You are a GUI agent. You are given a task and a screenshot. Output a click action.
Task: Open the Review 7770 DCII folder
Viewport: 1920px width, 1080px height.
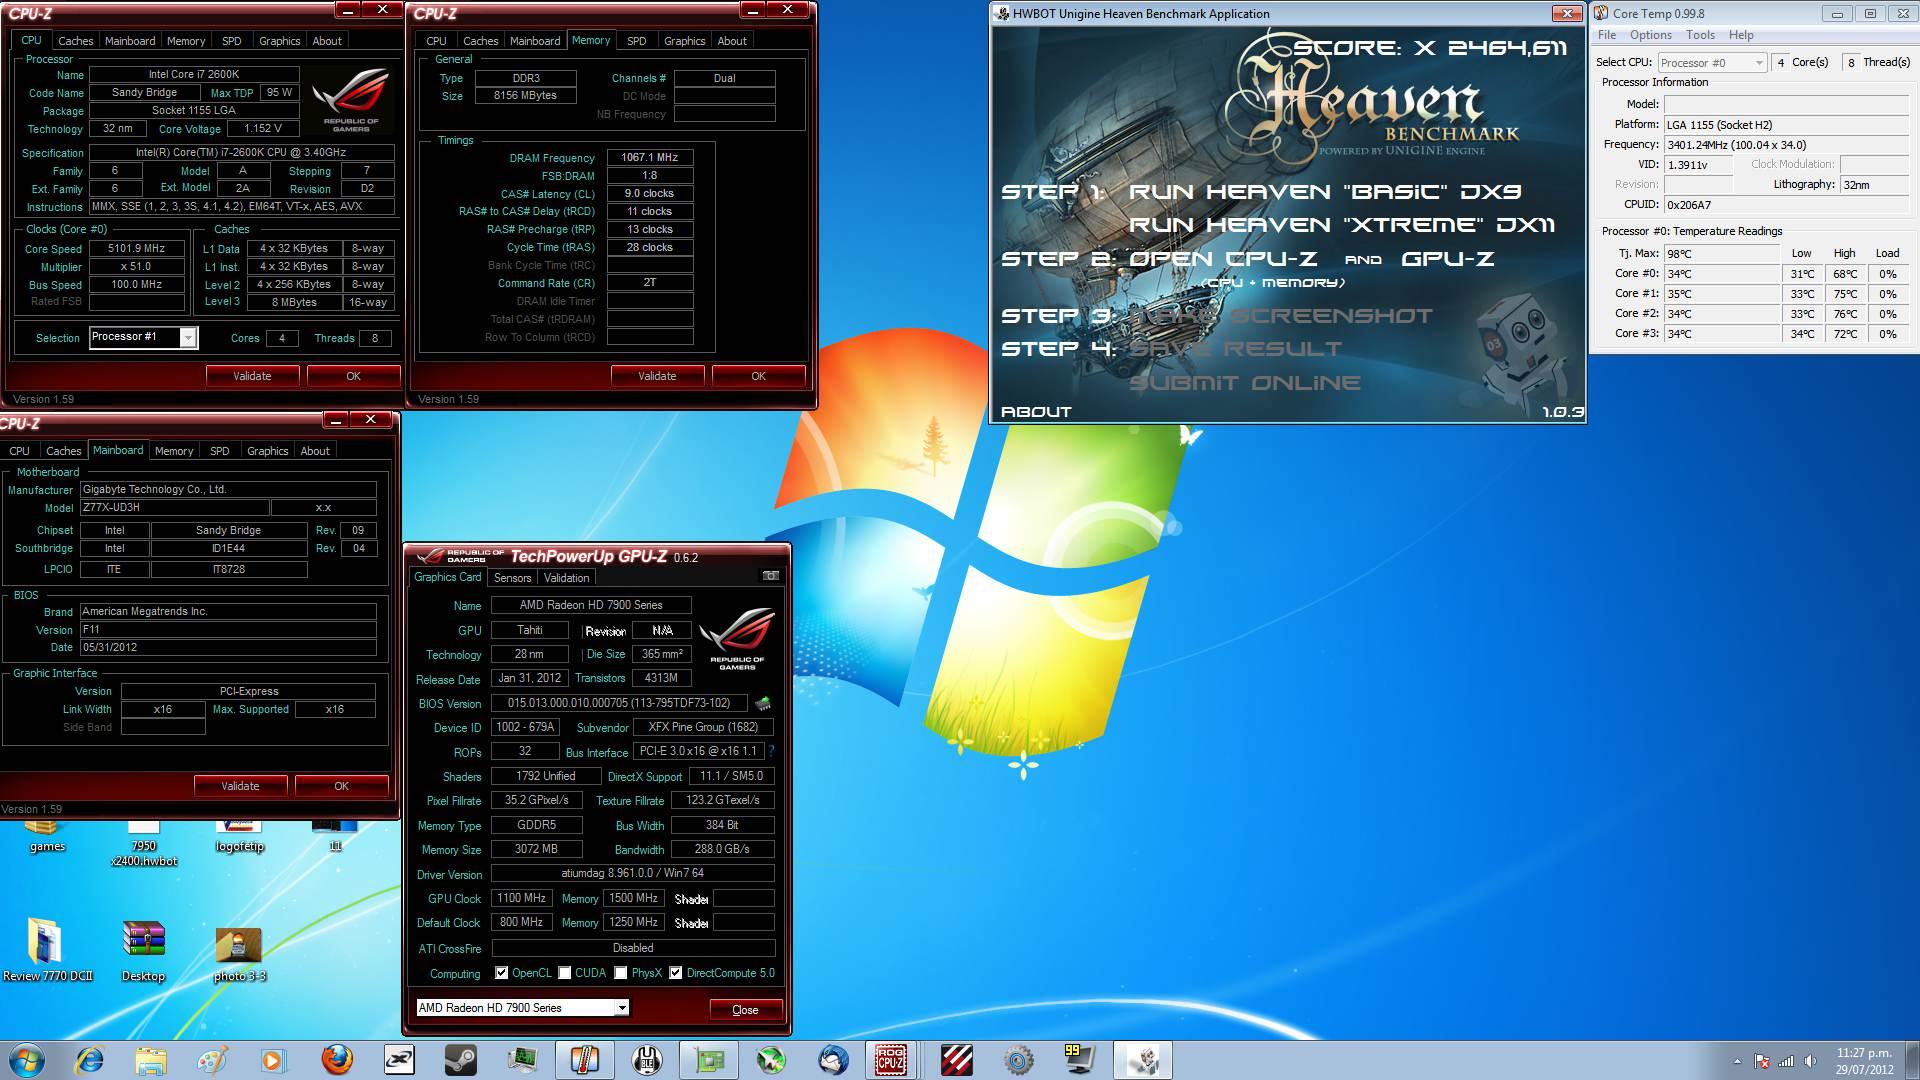[x=47, y=950]
